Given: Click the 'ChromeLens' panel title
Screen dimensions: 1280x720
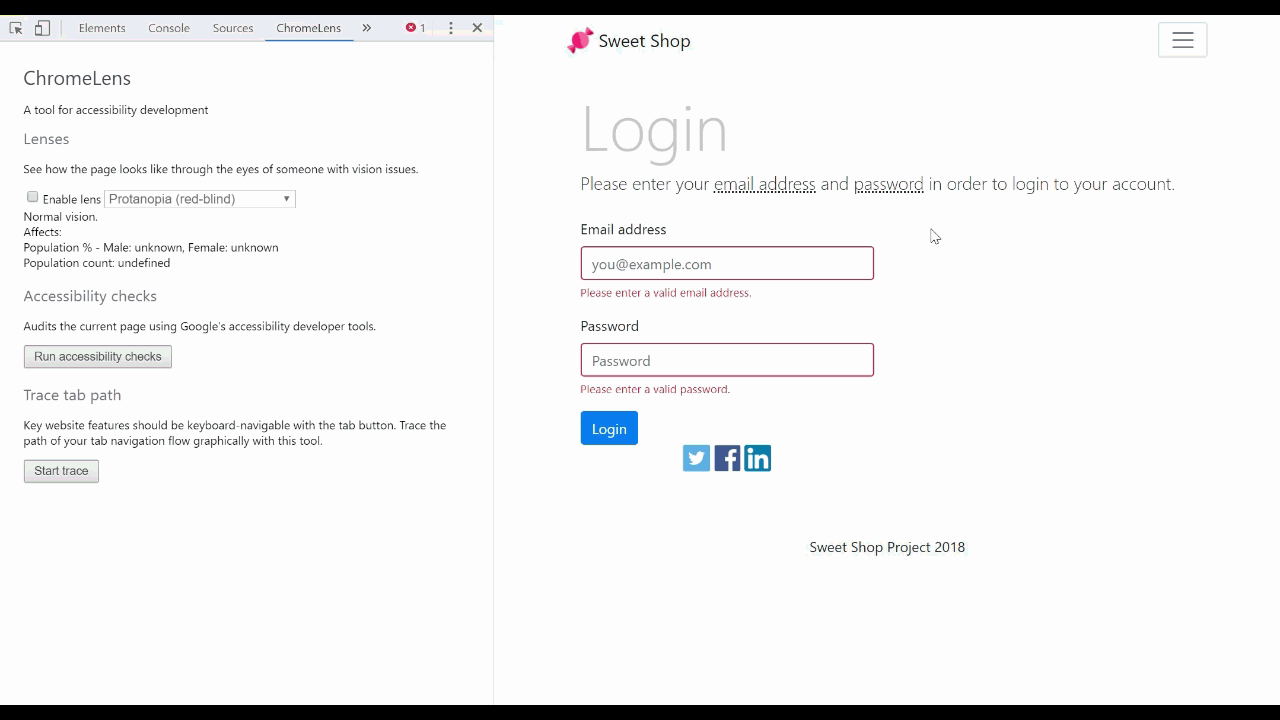Looking at the screenshot, I should [77, 78].
